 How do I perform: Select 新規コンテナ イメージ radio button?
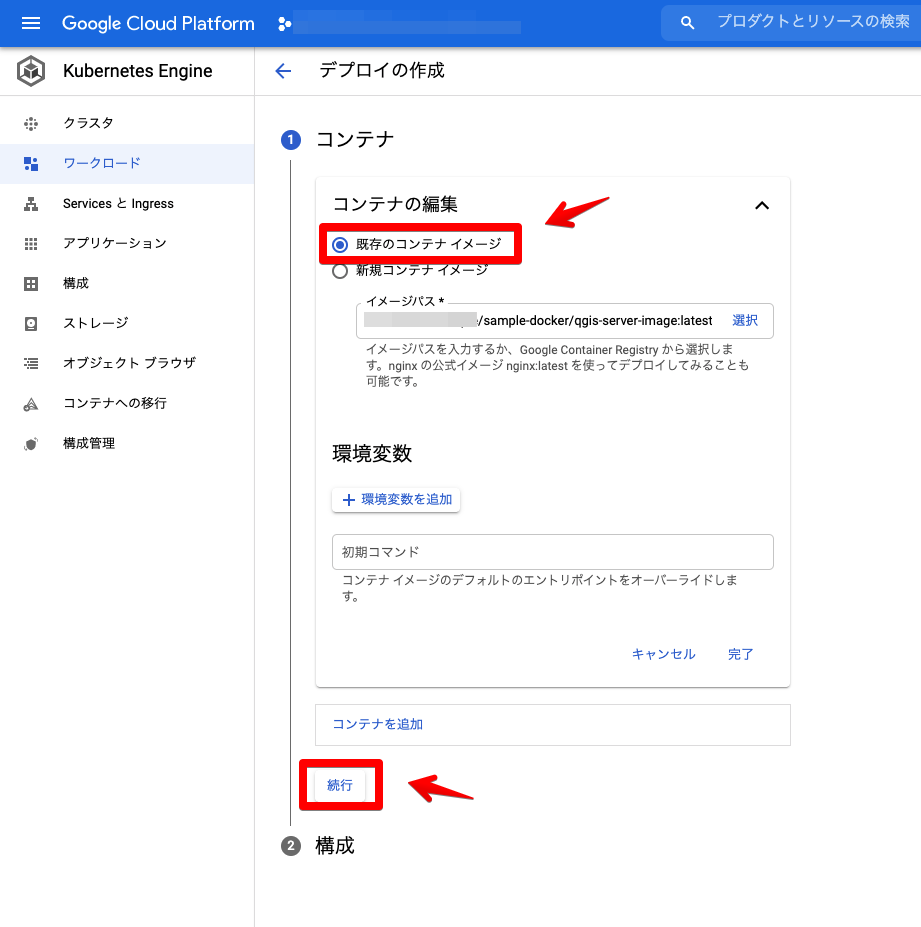click(x=340, y=271)
